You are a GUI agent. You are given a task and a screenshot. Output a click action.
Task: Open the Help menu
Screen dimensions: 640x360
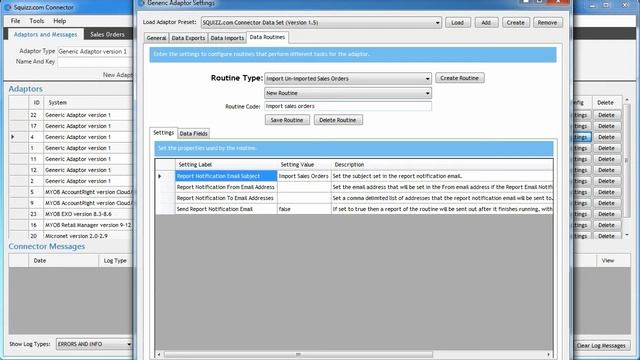point(60,21)
